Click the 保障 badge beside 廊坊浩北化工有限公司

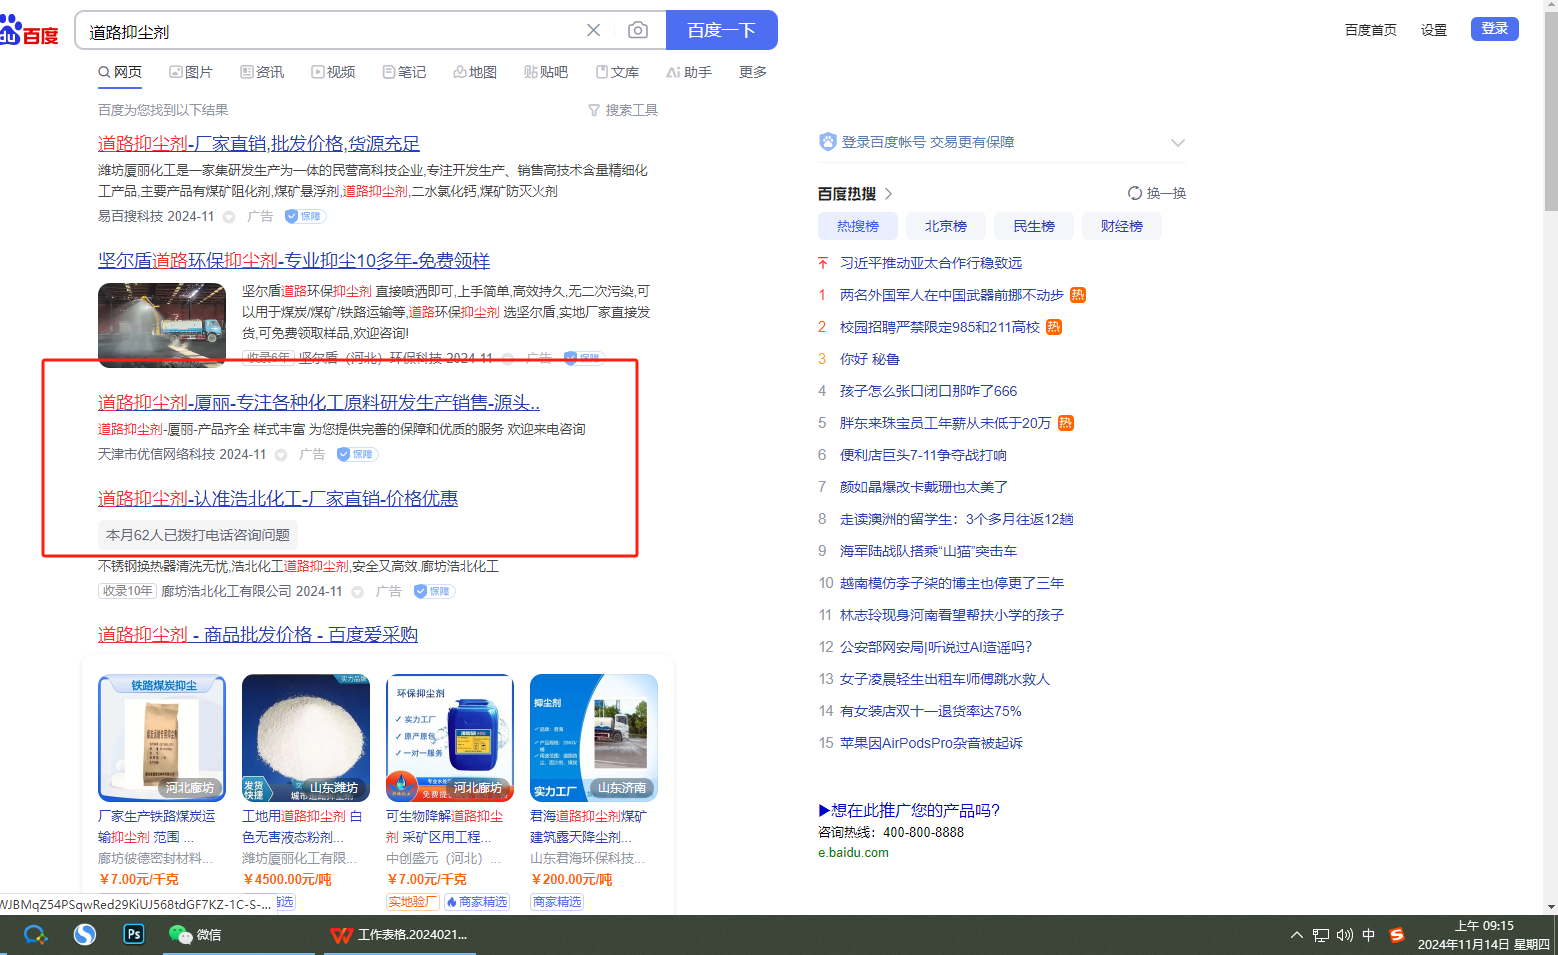(434, 591)
